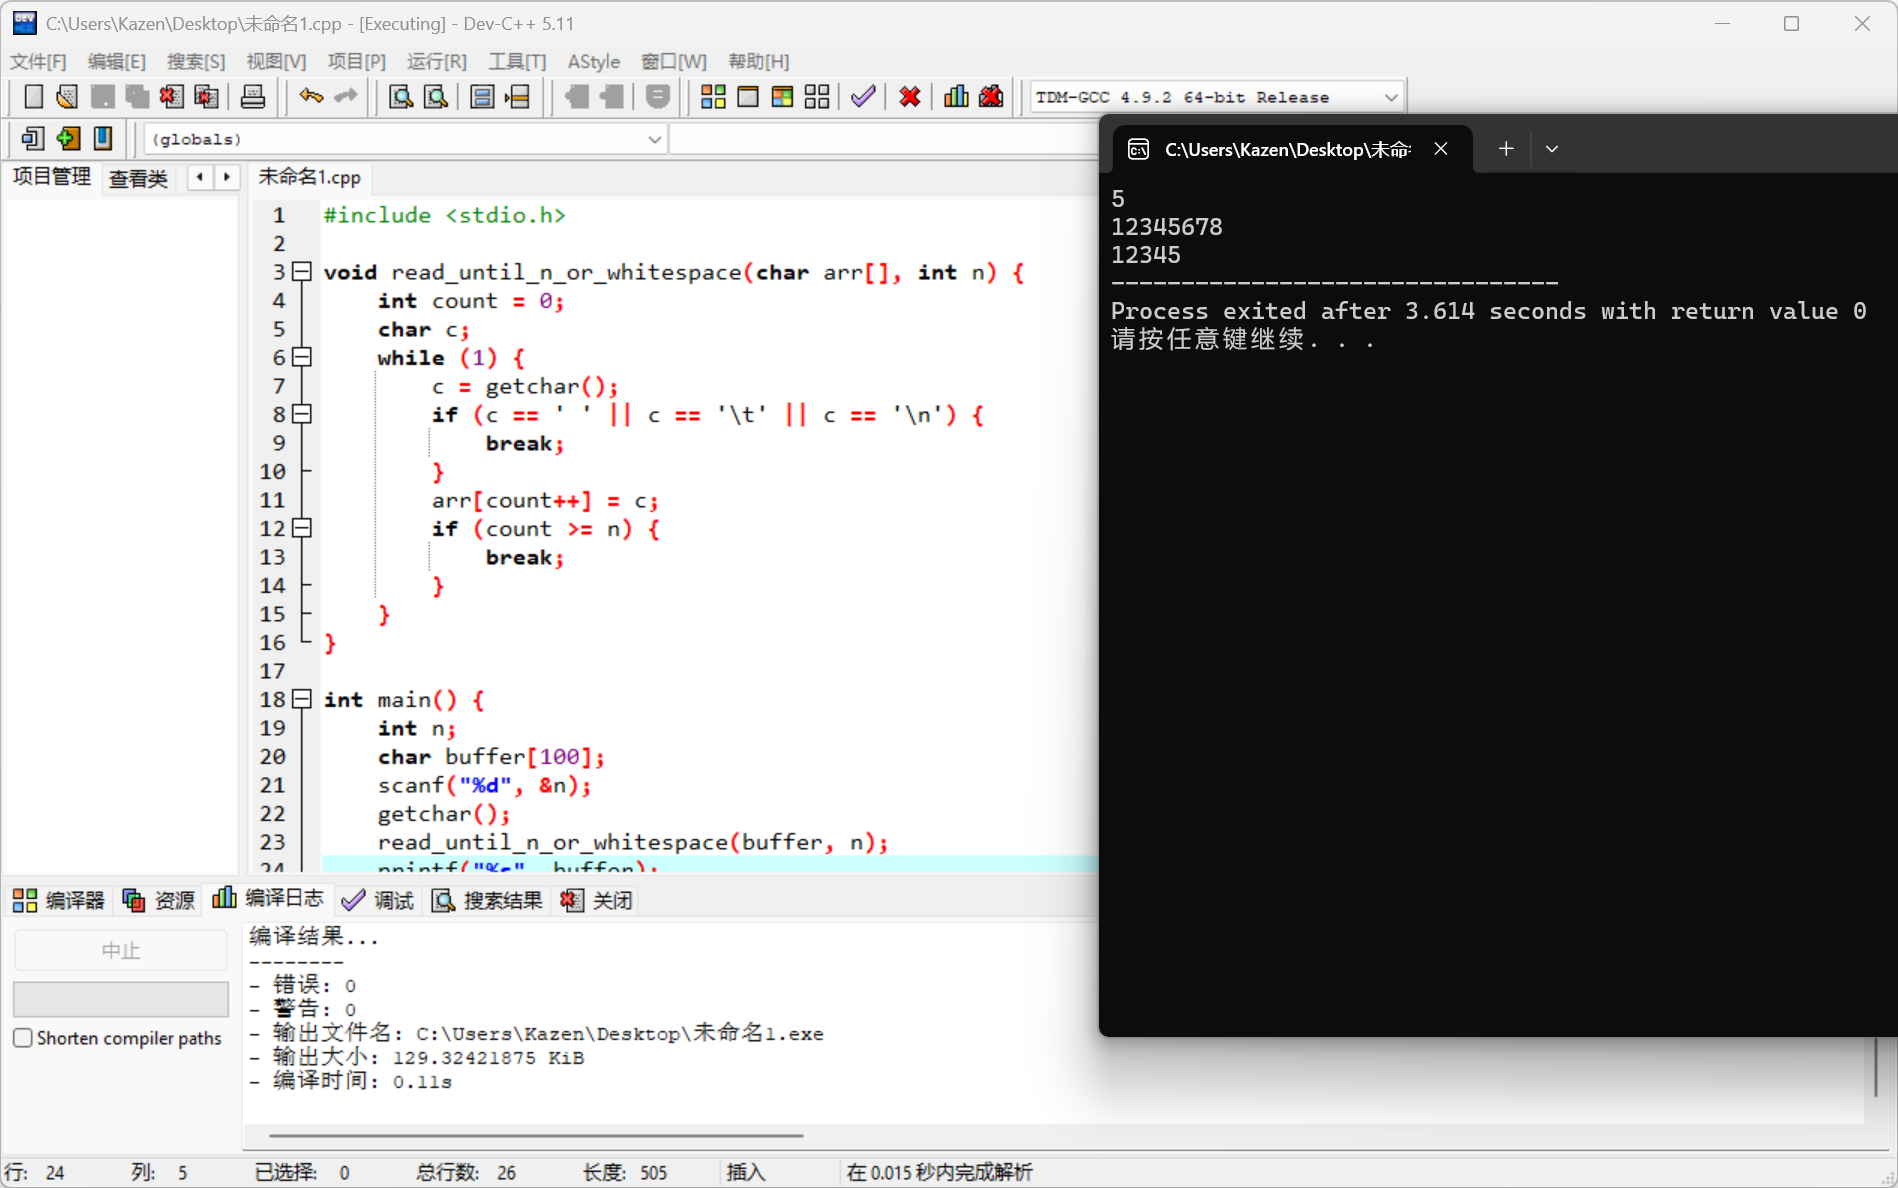Run syntax check with the checkmark icon

click(x=863, y=97)
